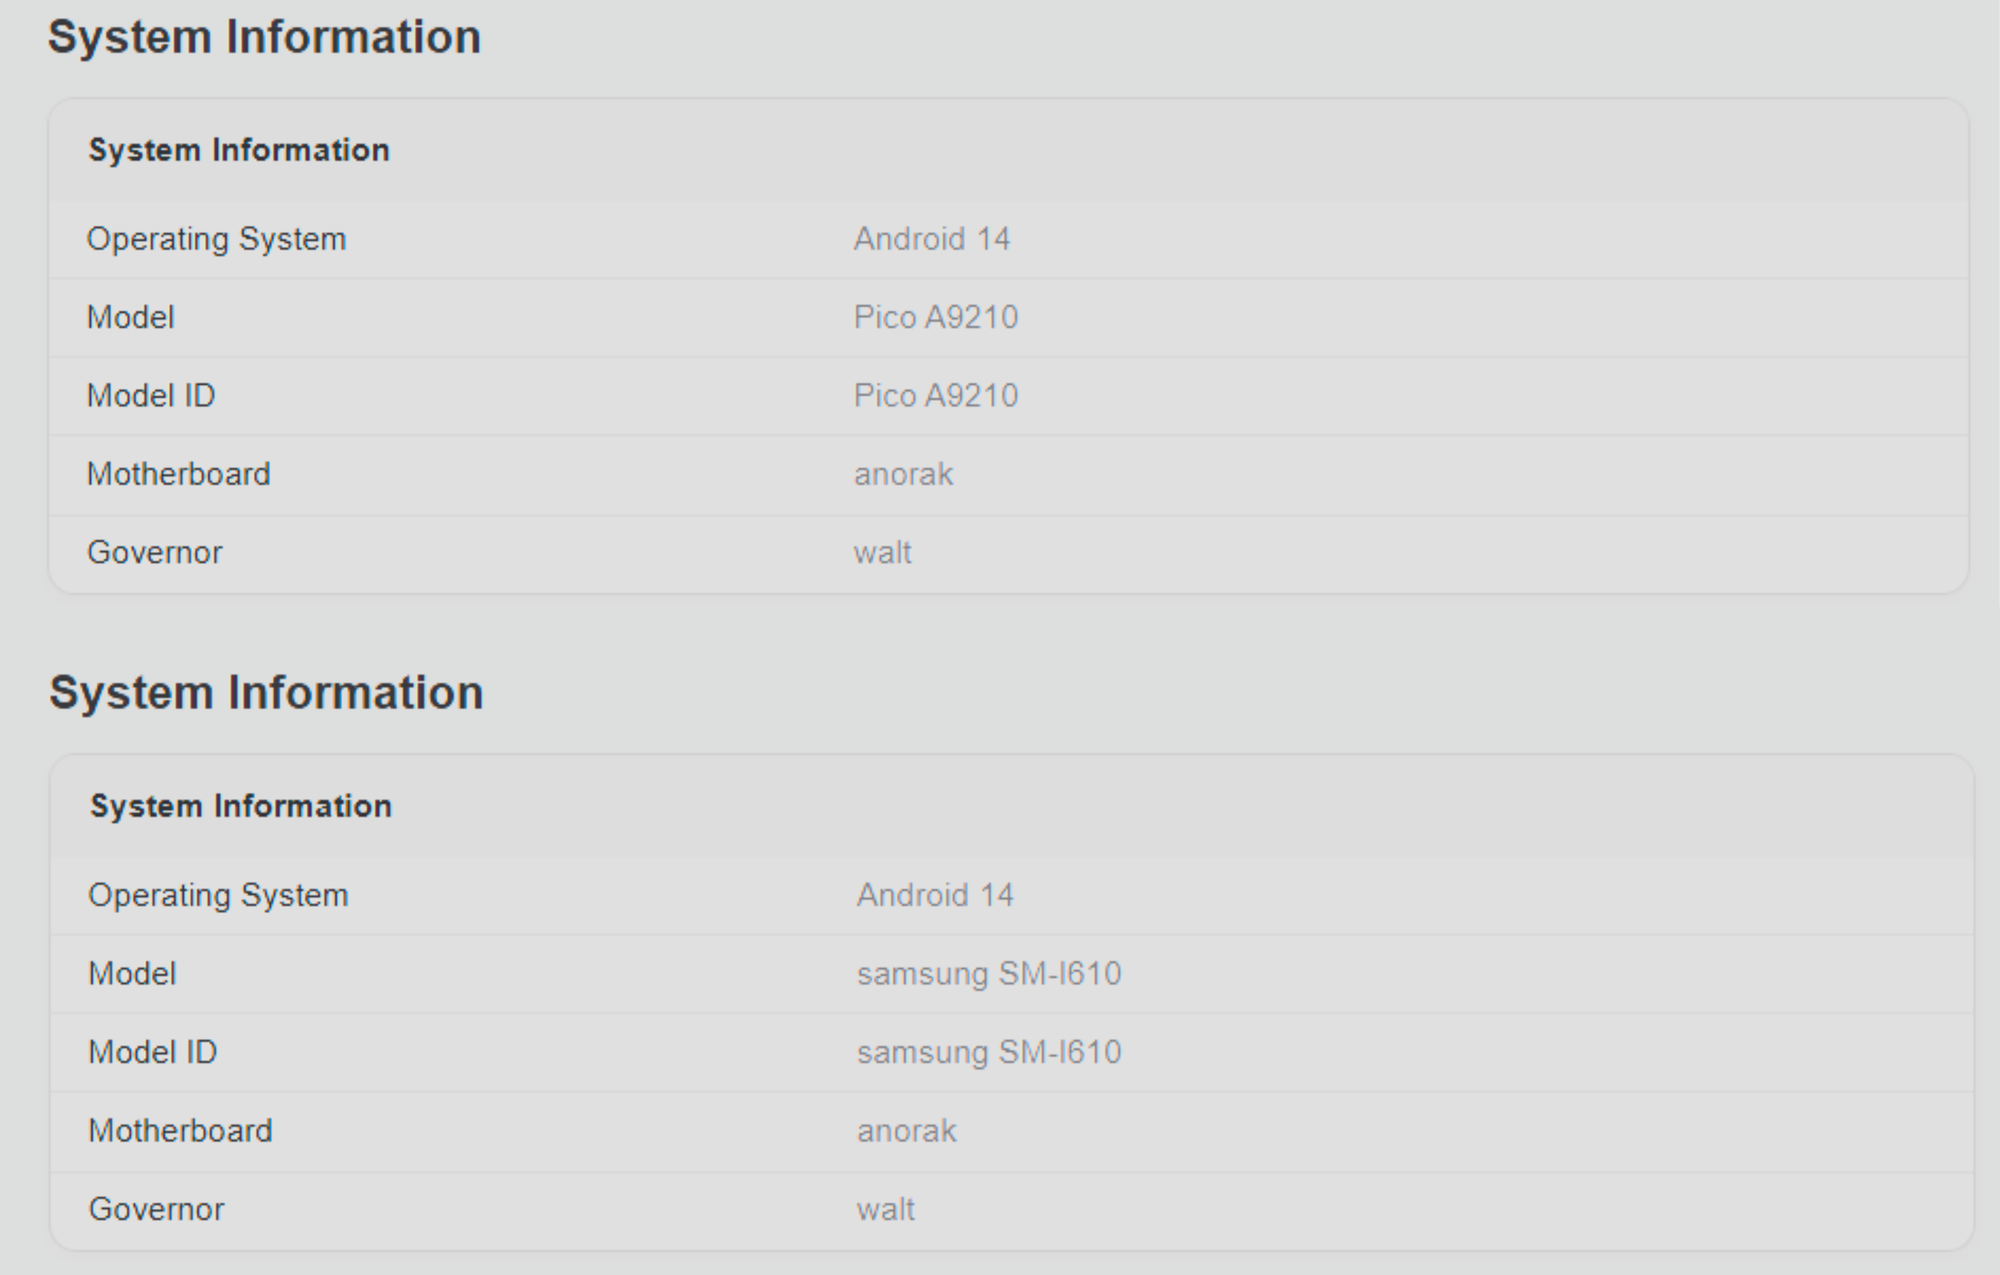This screenshot has height=1275, width=2000.
Task: Click the Operating System label in first table
Action: point(217,239)
